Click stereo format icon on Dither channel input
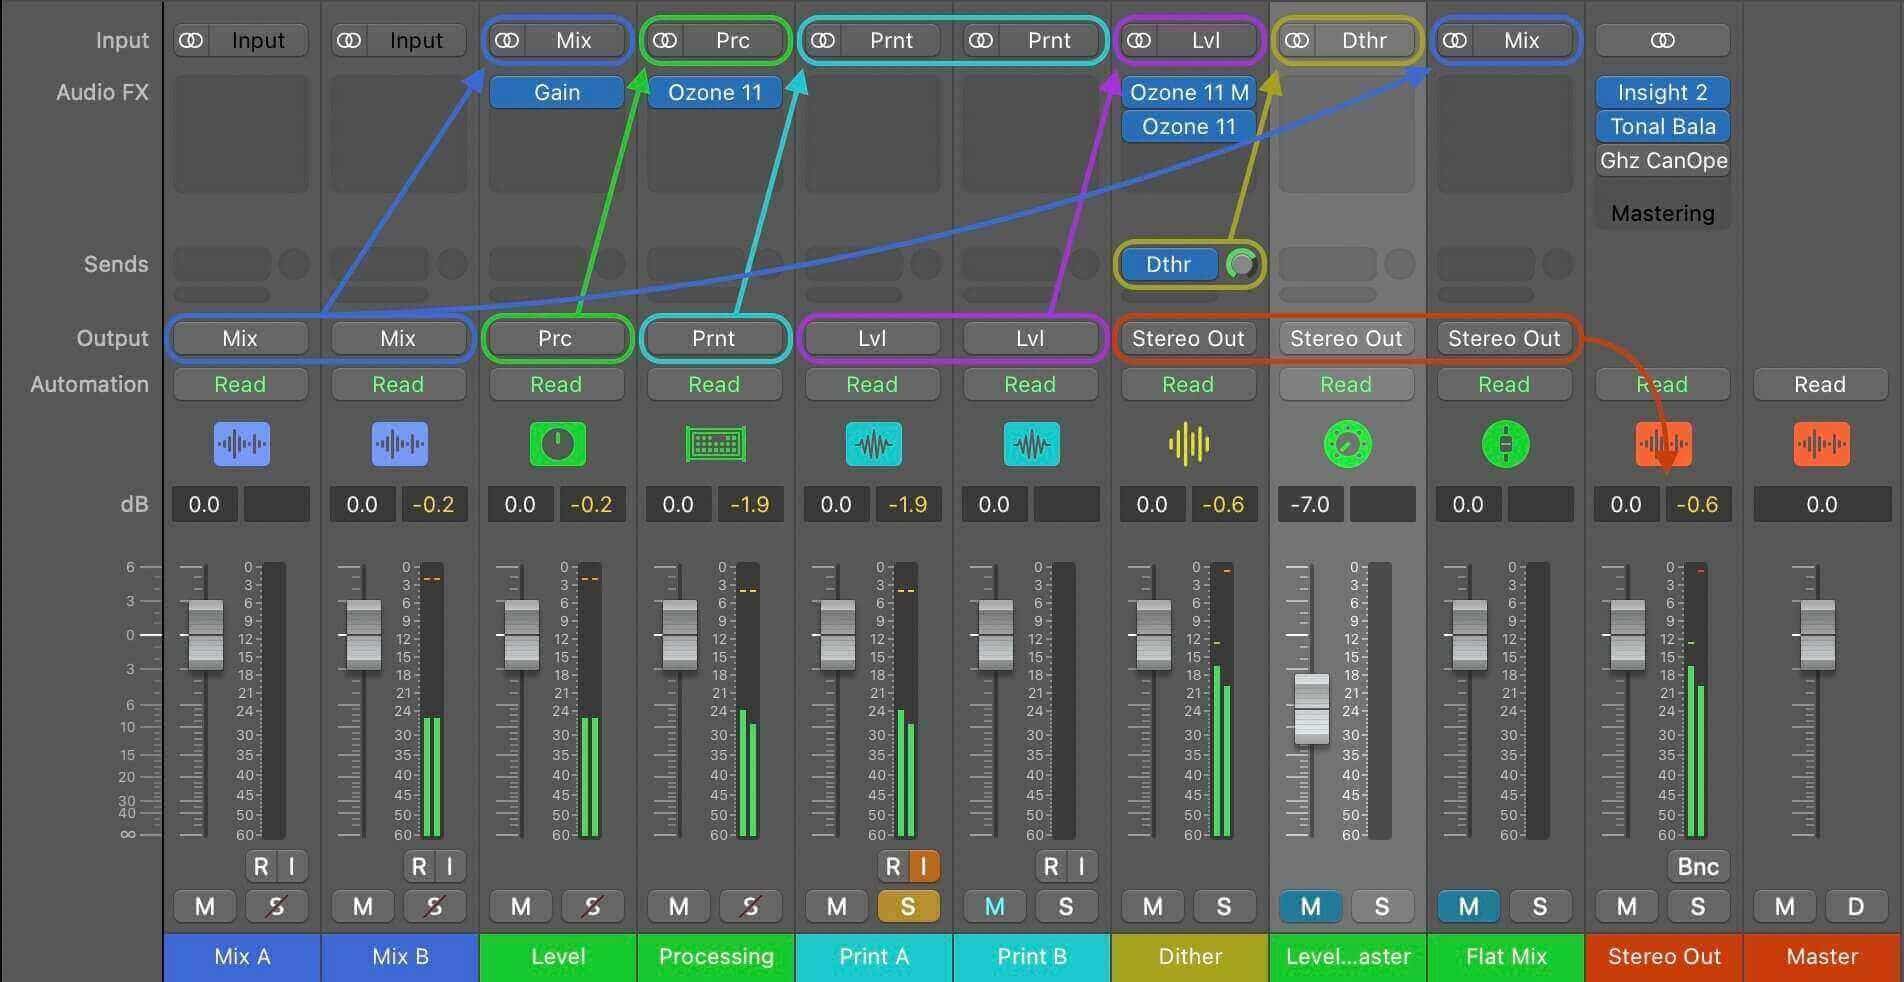 tap(1139, 41)
